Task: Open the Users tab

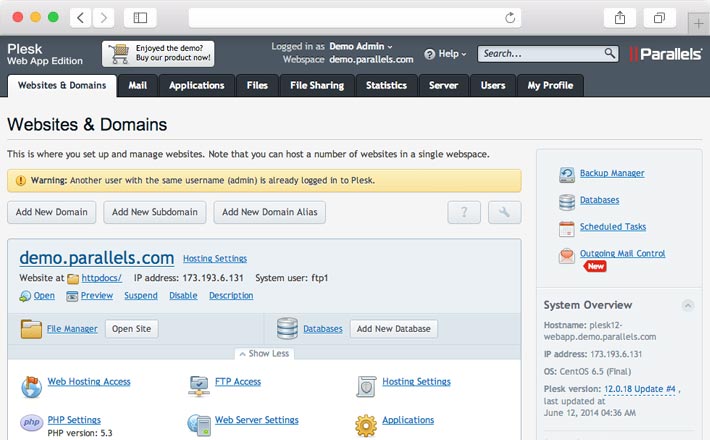Action: 493,86
